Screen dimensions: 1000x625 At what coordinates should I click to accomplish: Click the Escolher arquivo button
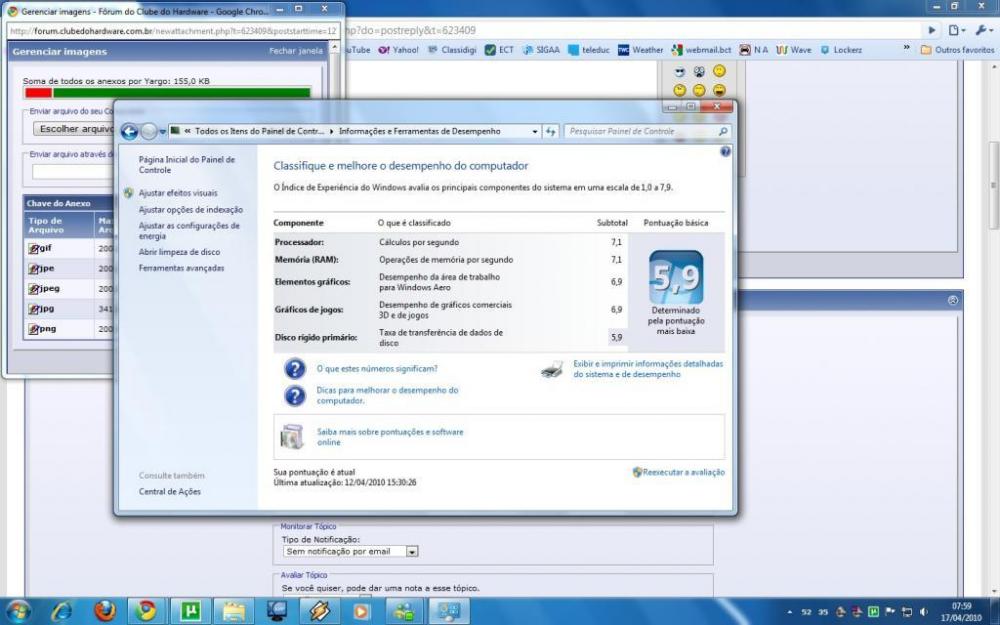(x=74, y=129)
